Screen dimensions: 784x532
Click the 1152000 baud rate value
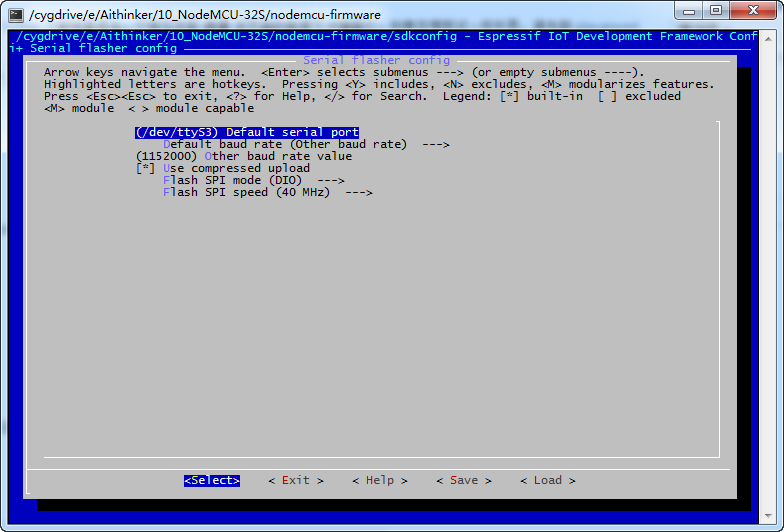(166, 156)
